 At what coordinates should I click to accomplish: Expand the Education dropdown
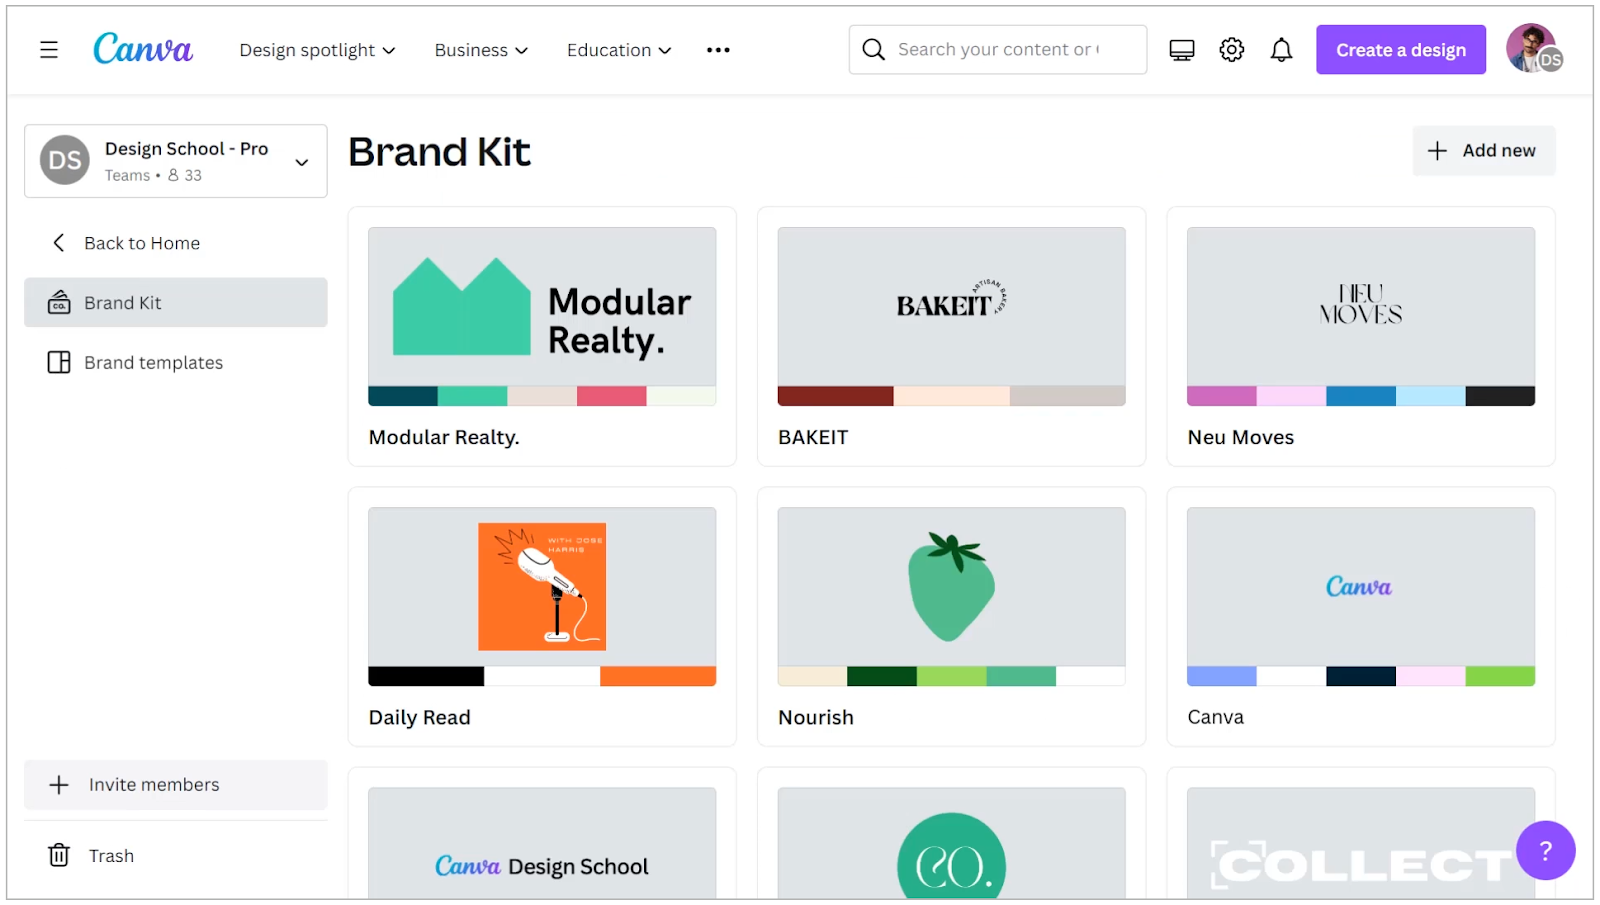618,49
